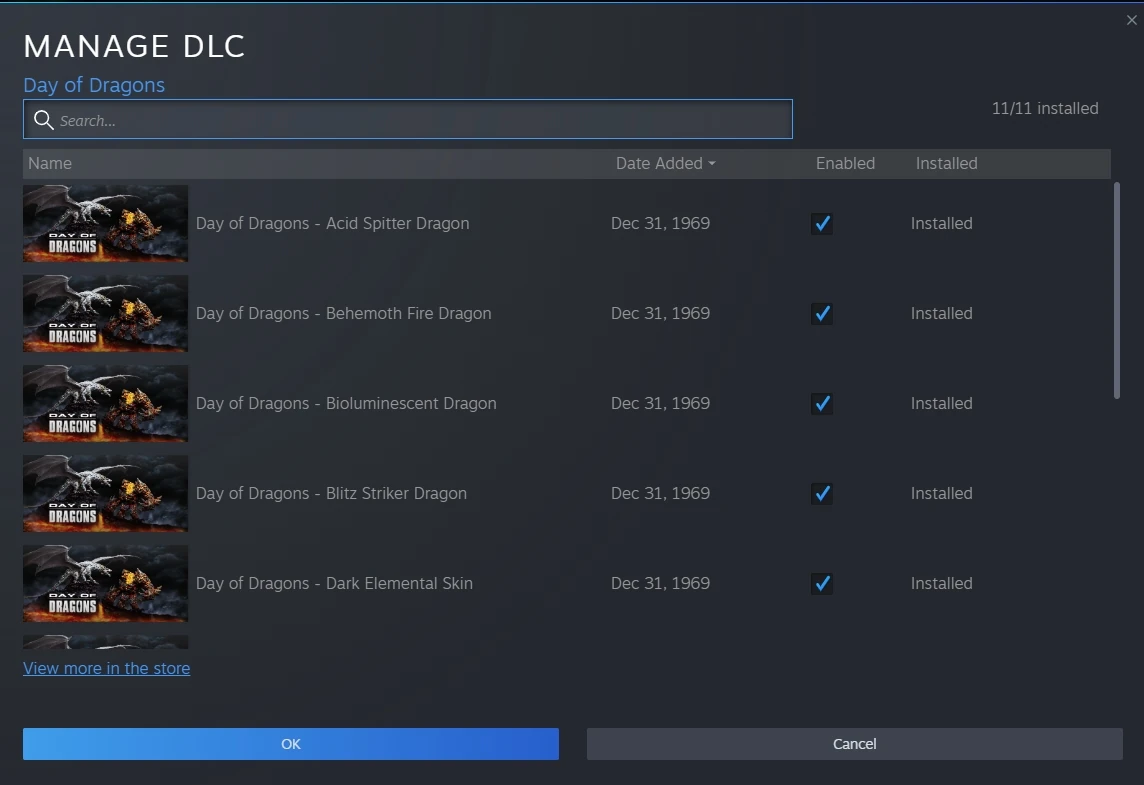Sort by Installed column header

(946, 163)
